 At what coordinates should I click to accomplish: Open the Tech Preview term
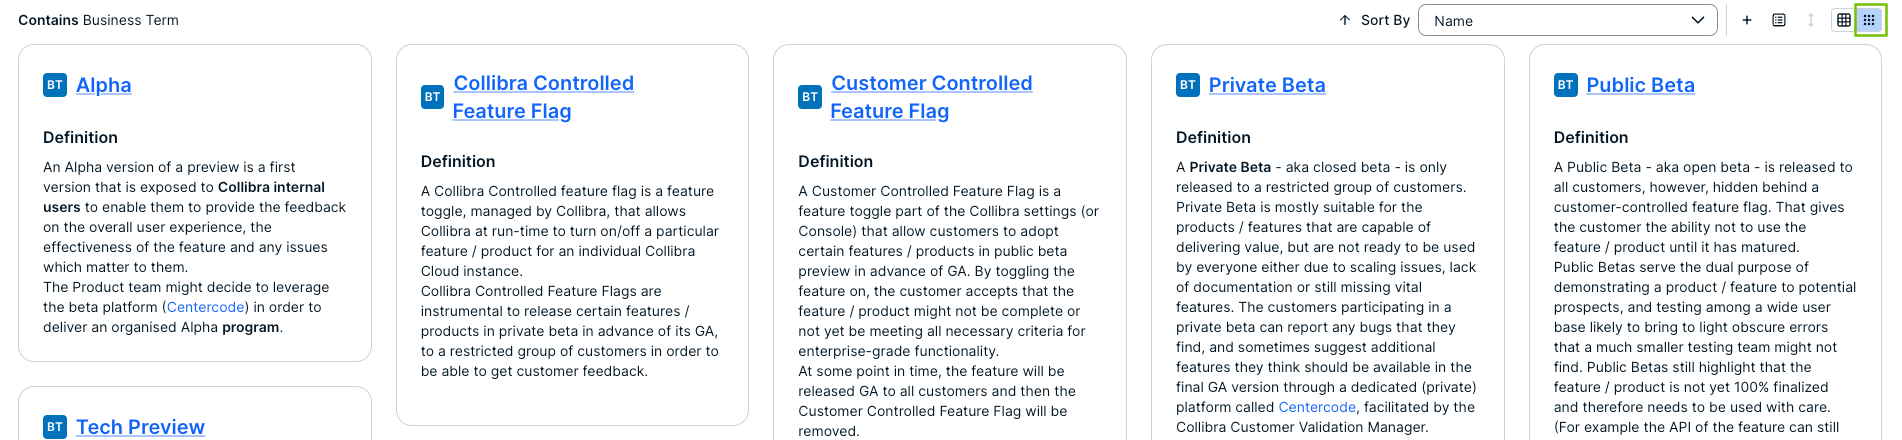coord(140,427)
